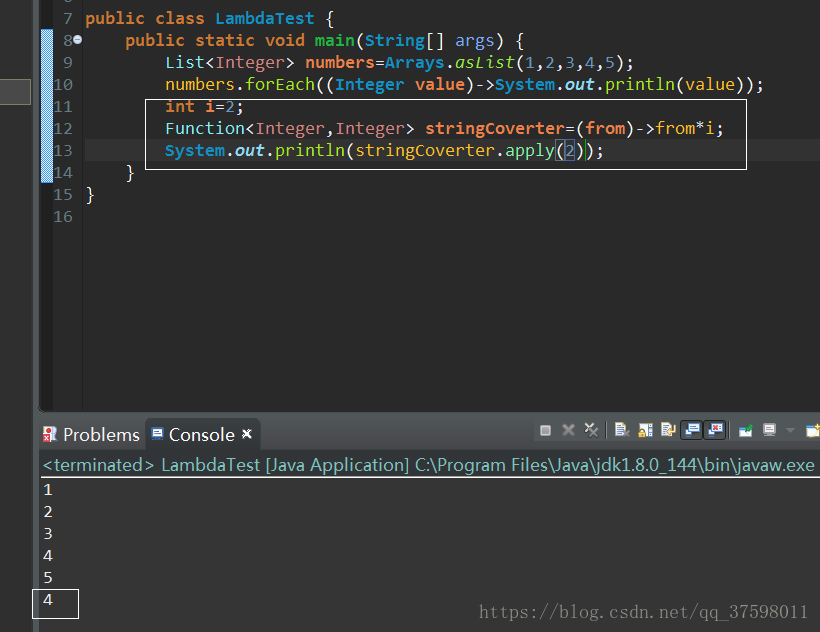Viewport: 820px width, 632px height.
Task: Click the apply method call on line 13
Action: coord(529,151)
